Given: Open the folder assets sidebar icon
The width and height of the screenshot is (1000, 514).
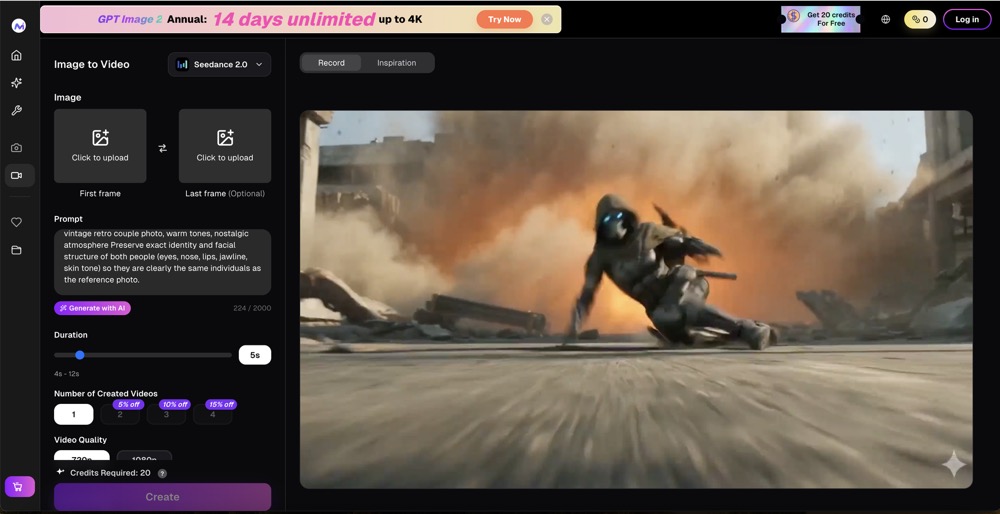Looking at the screenshot, I should [x=17, y=250].
